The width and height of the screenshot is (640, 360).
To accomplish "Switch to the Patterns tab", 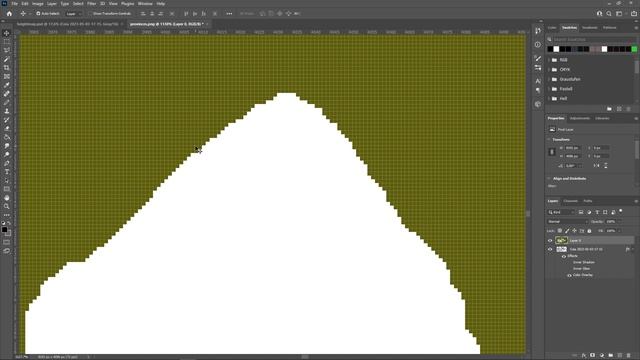I will click(x=610, y=28).
